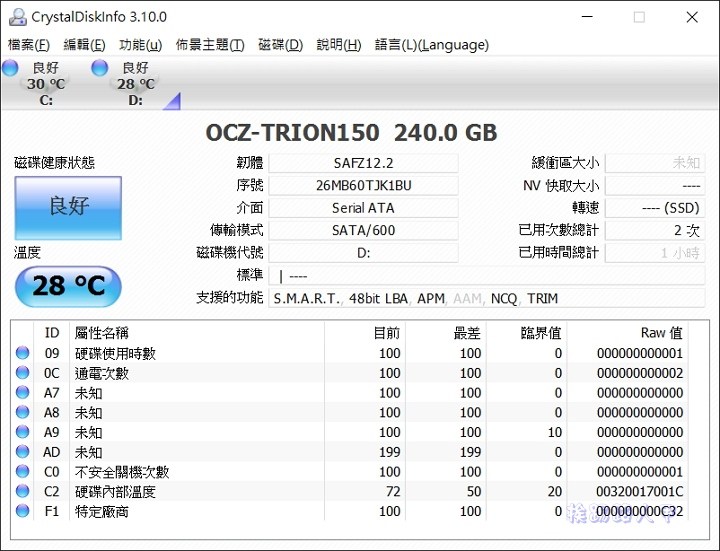Click the 目前 column header
Viewport: 720px width, 551px height.
pos(365,333)
